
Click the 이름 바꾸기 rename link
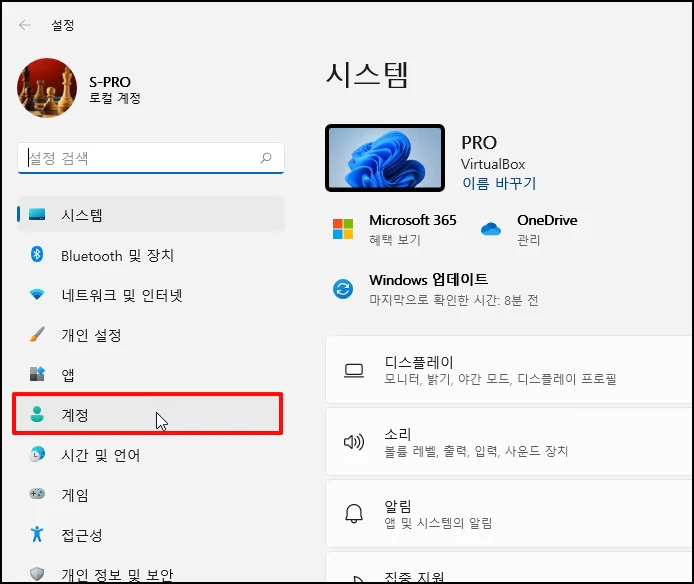pyautogui.click(x=499, y=183)
